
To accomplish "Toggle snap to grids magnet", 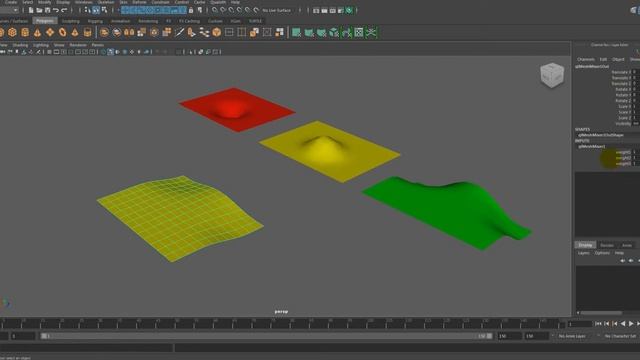I will 215,10.
